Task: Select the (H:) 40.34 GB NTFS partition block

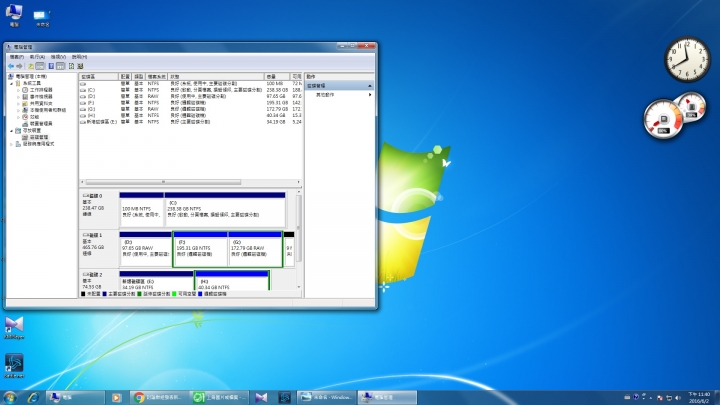Action: [x=232, y=281]
